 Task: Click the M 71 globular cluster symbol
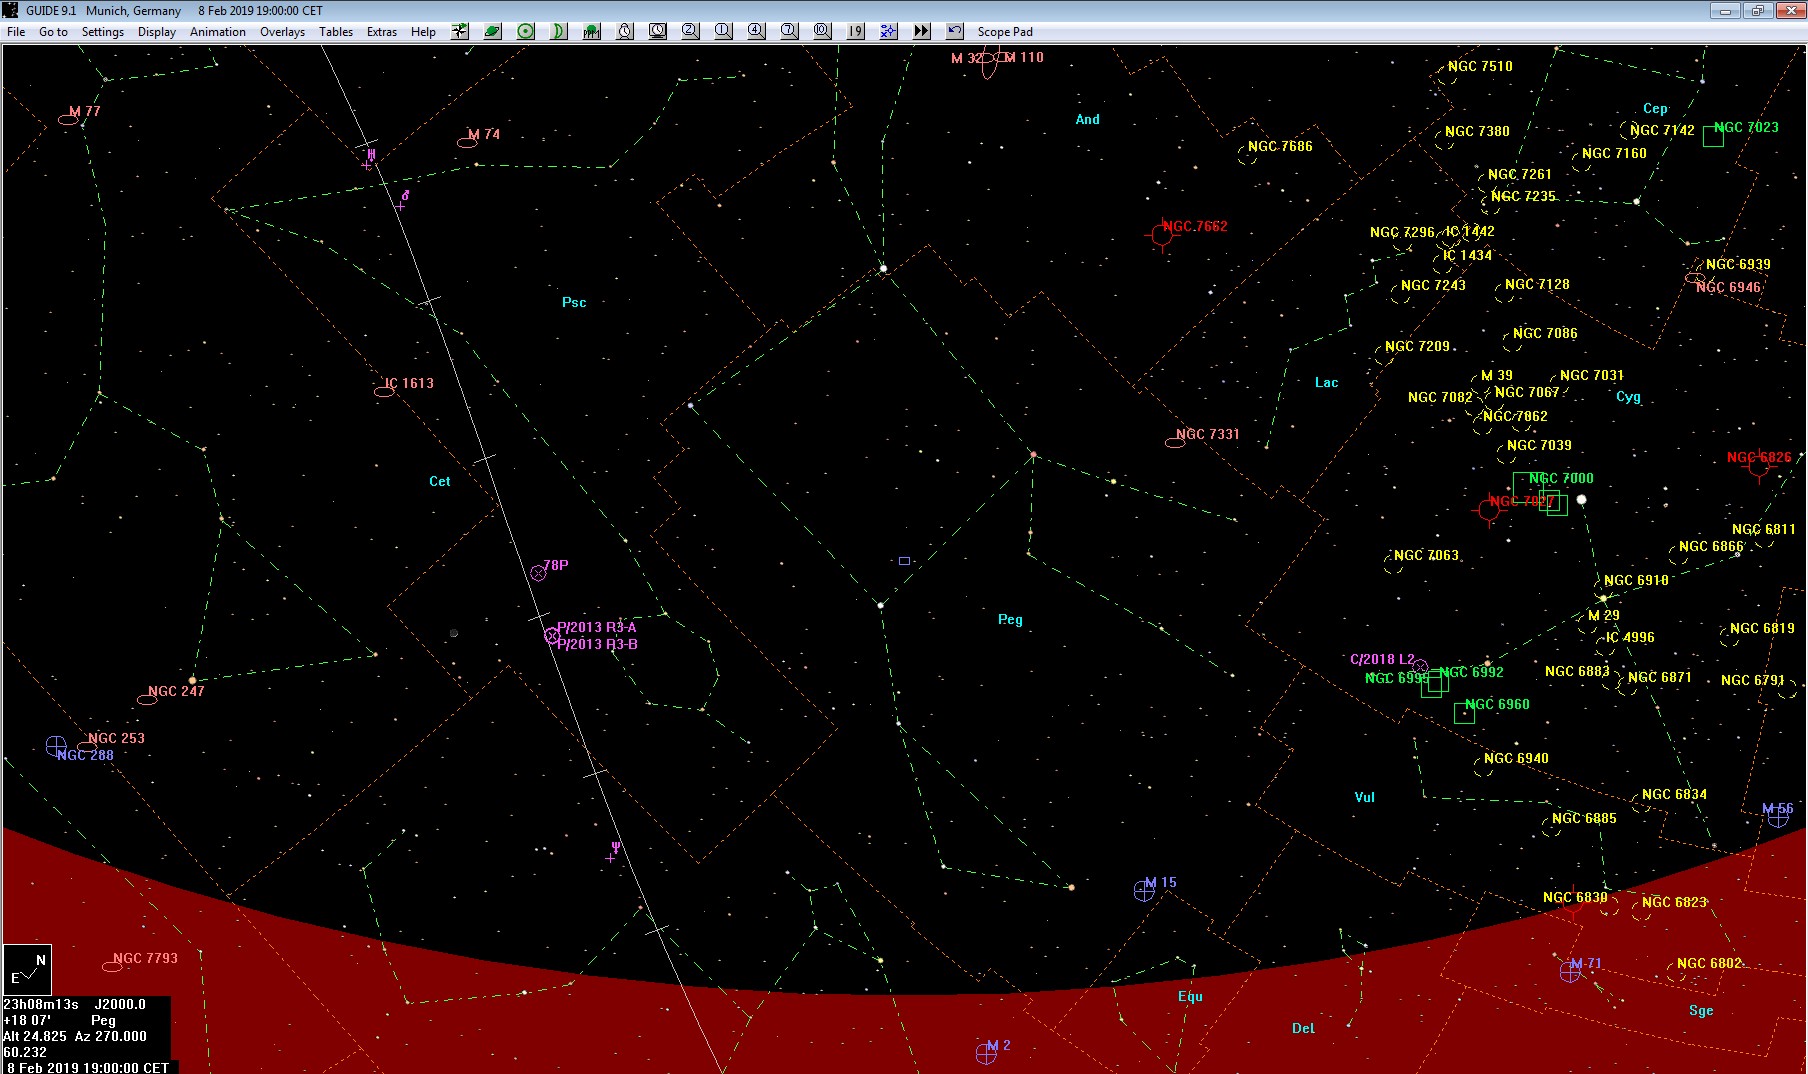coord(1570,972)
